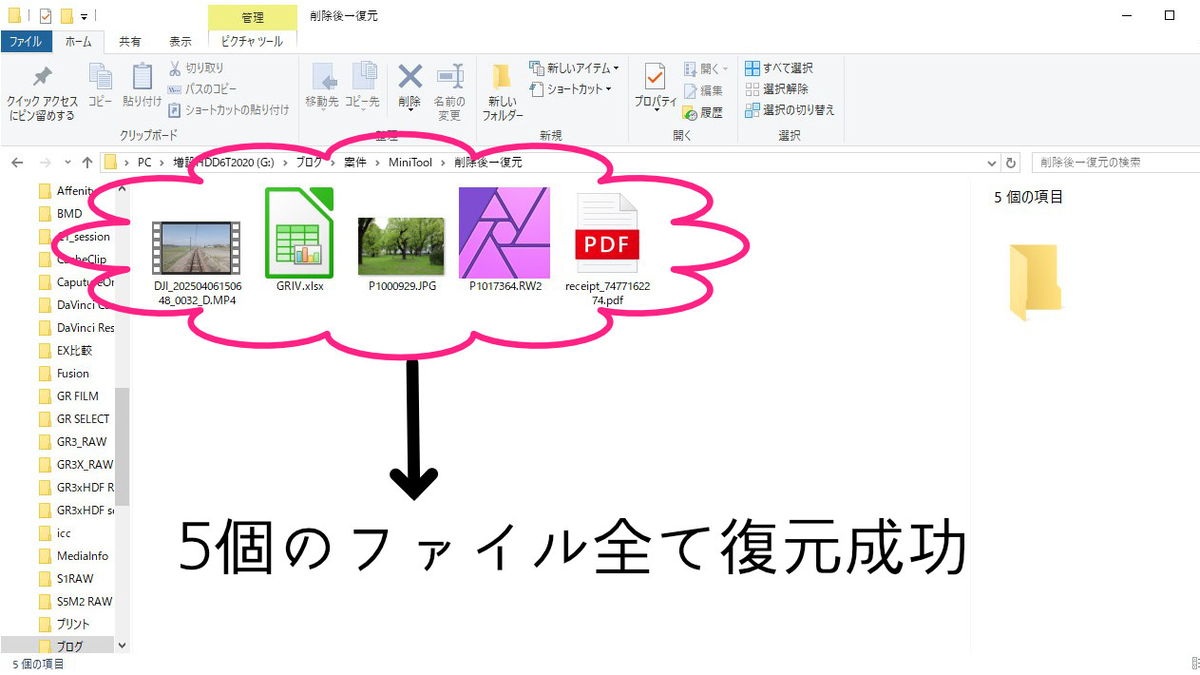The image size is (1200, 675).
Task: Open recent locations dropdown near navigation arrows
Action: [68, 162]
